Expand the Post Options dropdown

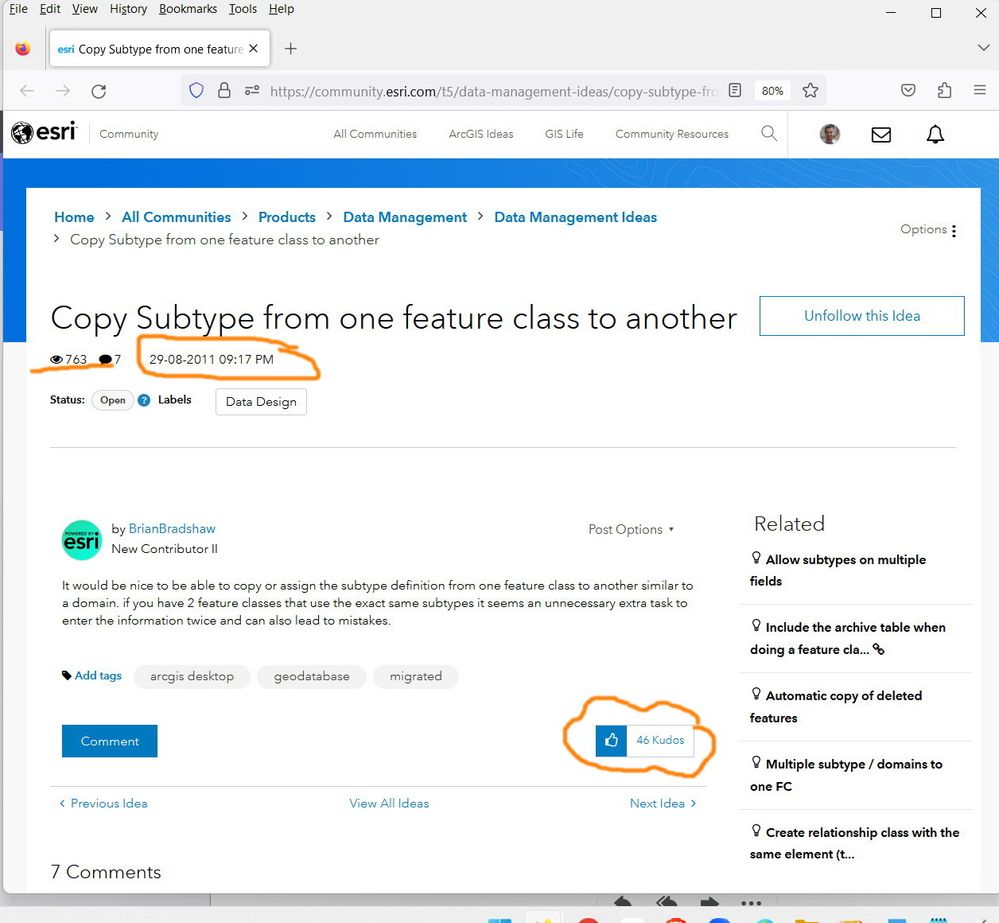(x=631, y=529)
